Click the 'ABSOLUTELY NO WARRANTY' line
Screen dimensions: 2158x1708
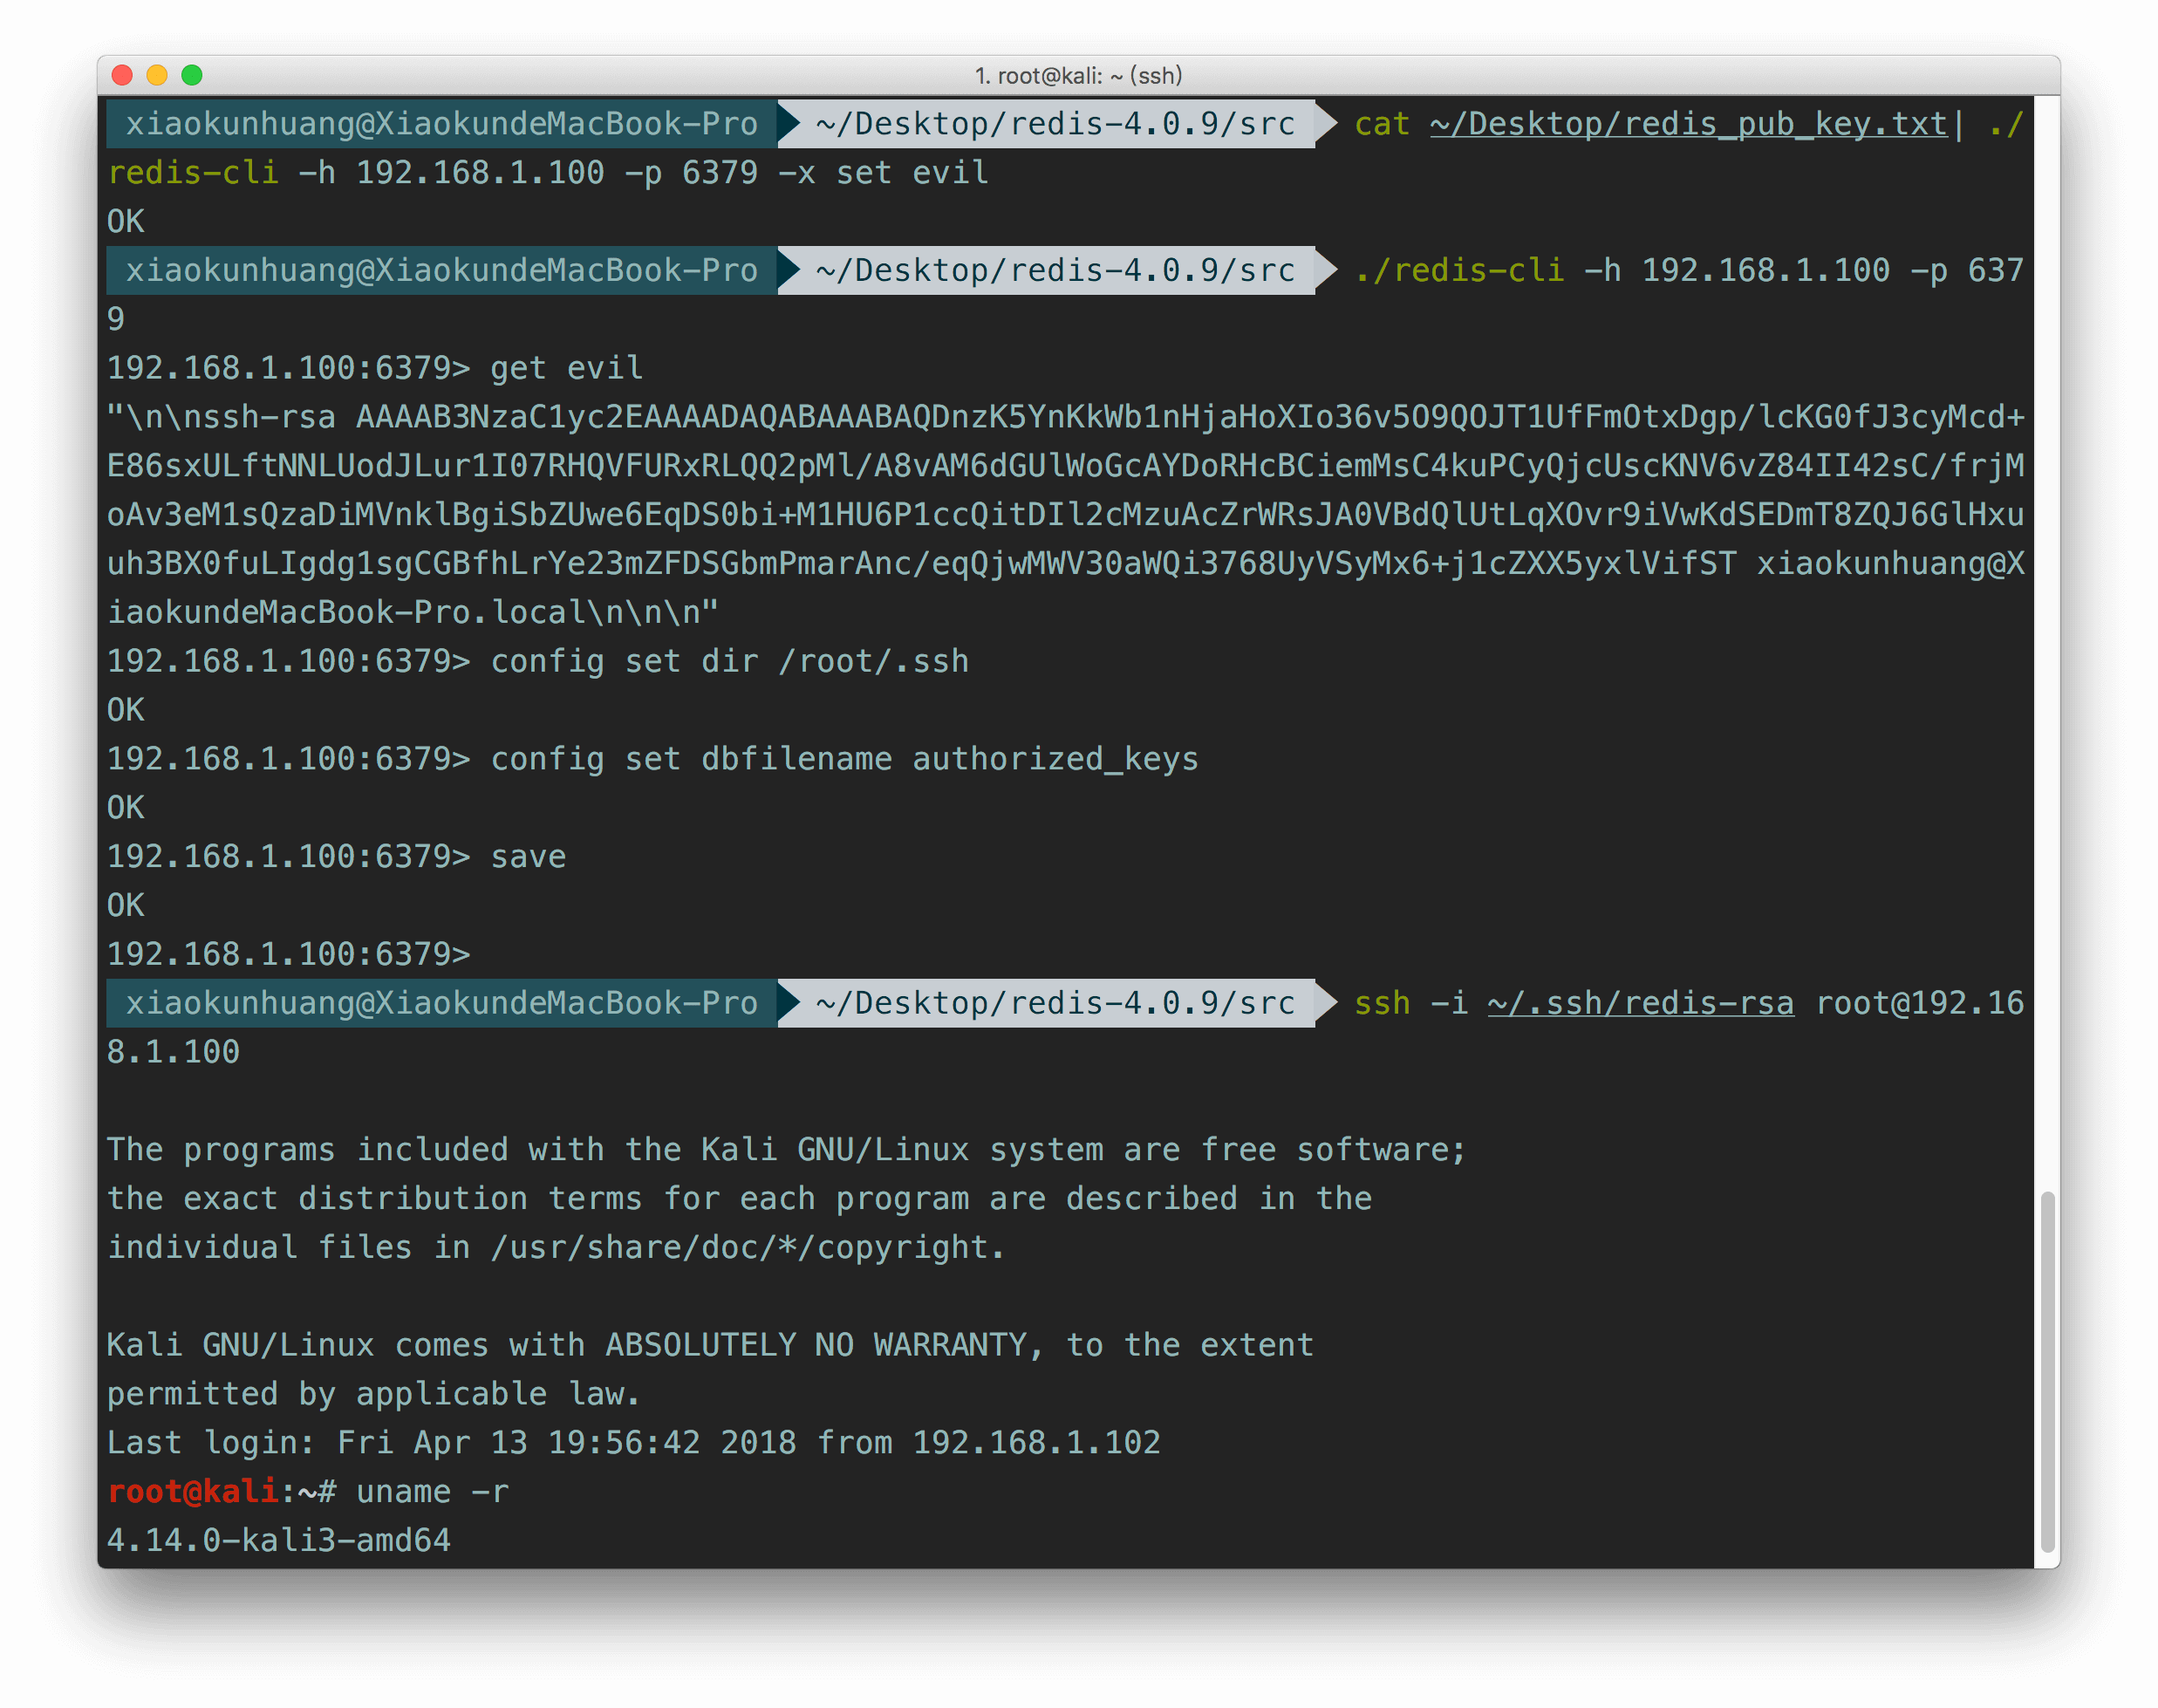pos(710,1345)
